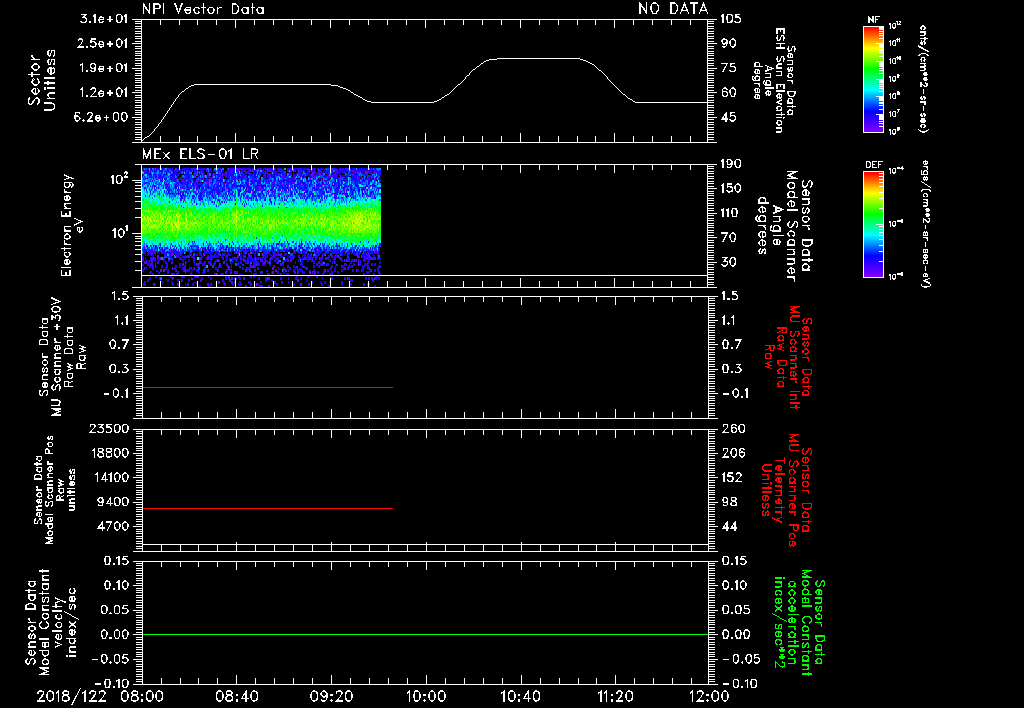The height and width of the screenshot is (708, 1024).
Task: Click the DEF rainbow color bar
Action: (873, 224)
